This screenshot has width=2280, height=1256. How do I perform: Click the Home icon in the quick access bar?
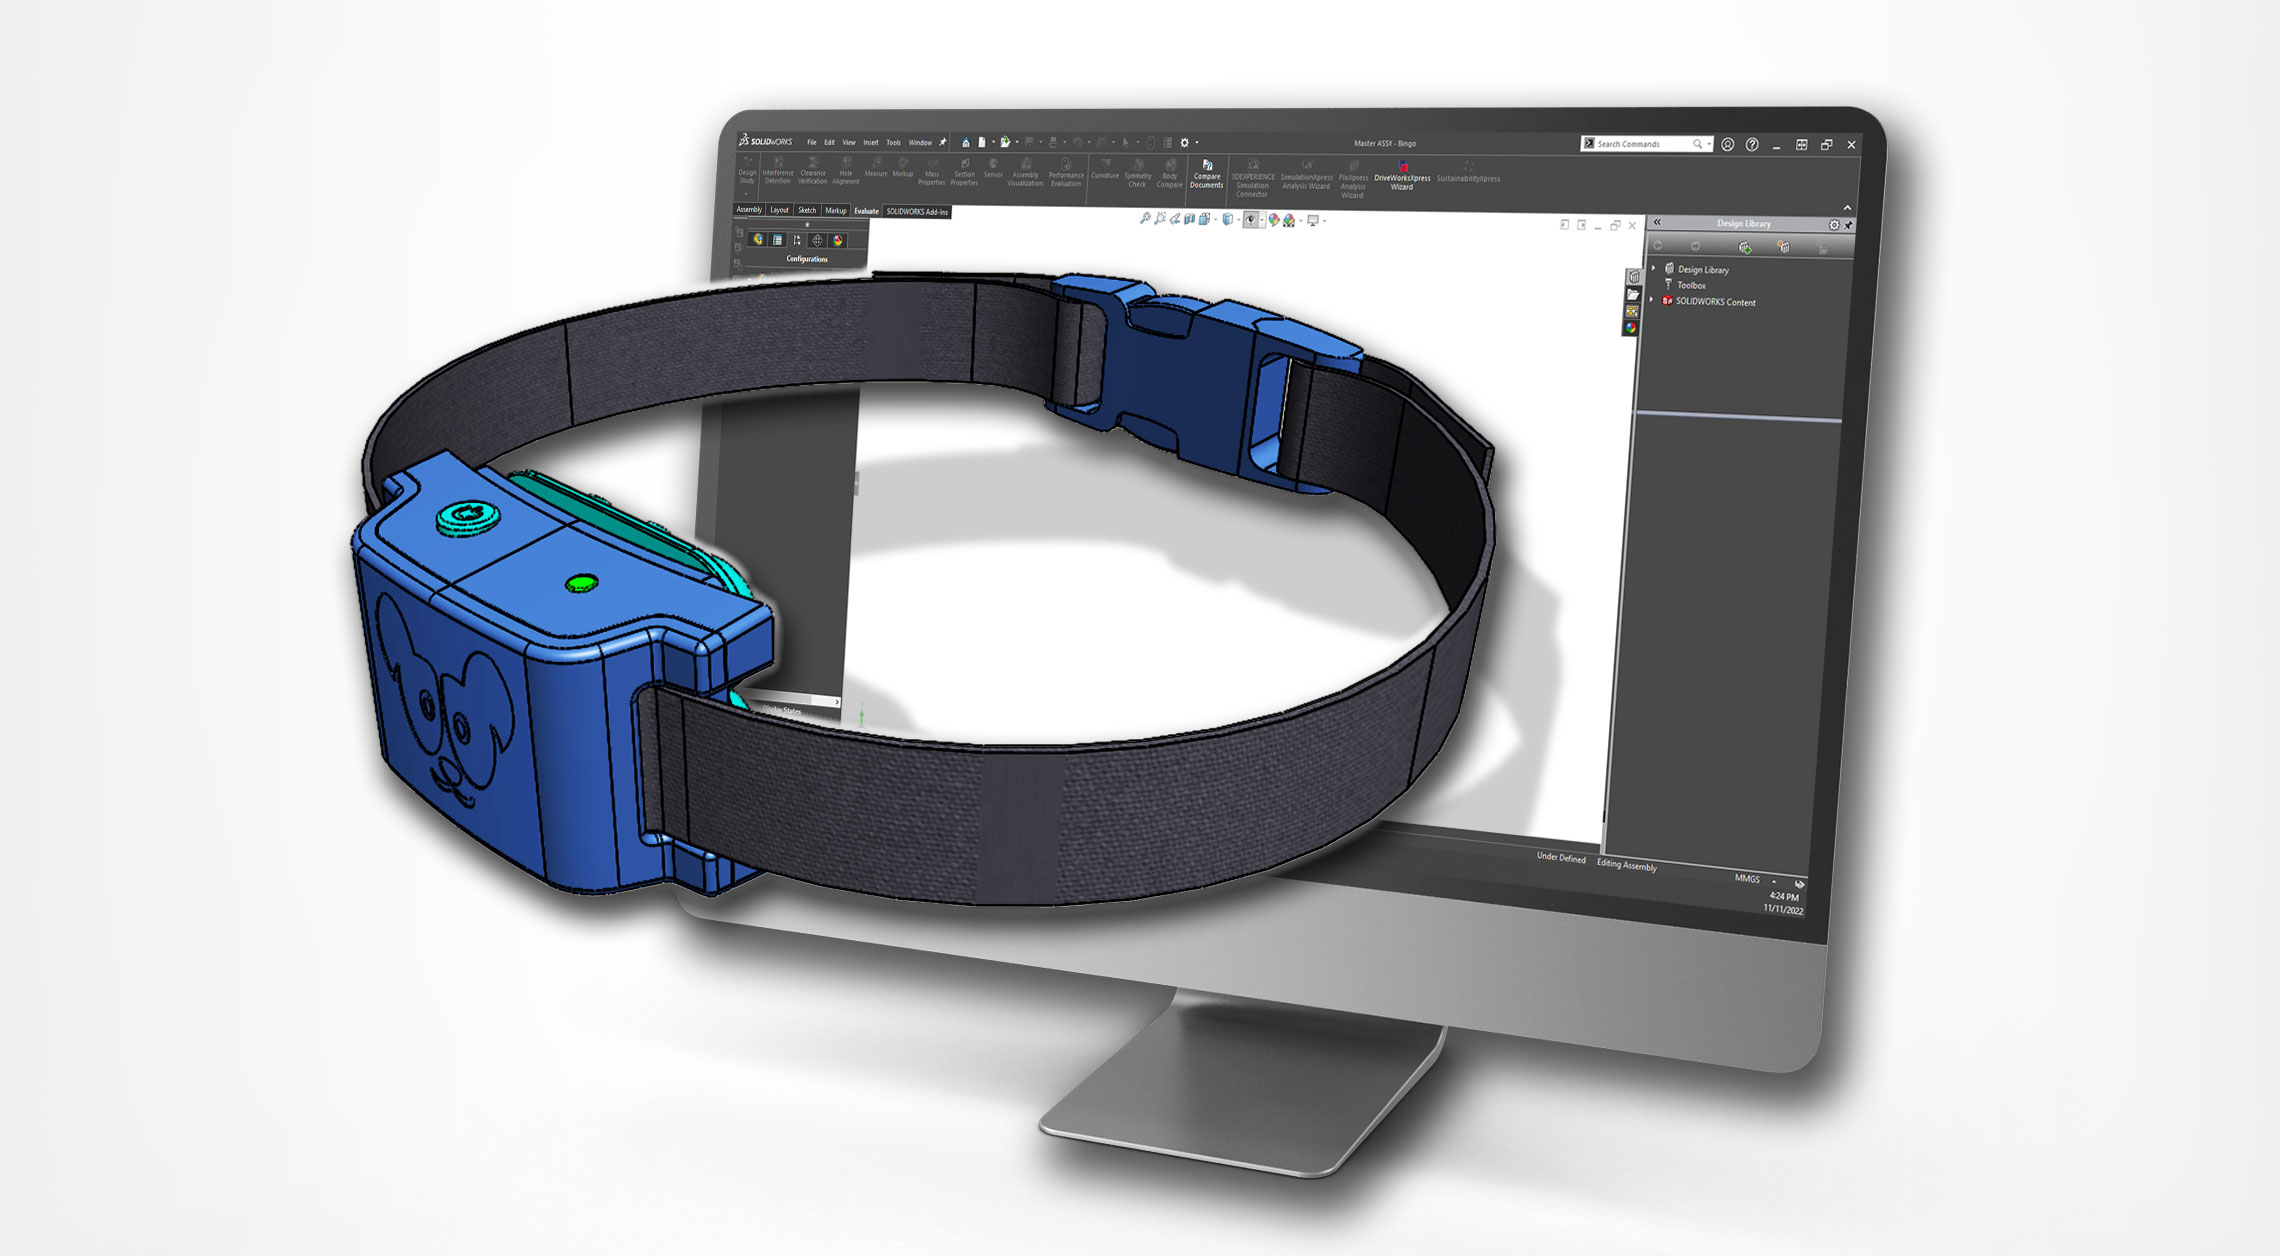tap(965, 143)
